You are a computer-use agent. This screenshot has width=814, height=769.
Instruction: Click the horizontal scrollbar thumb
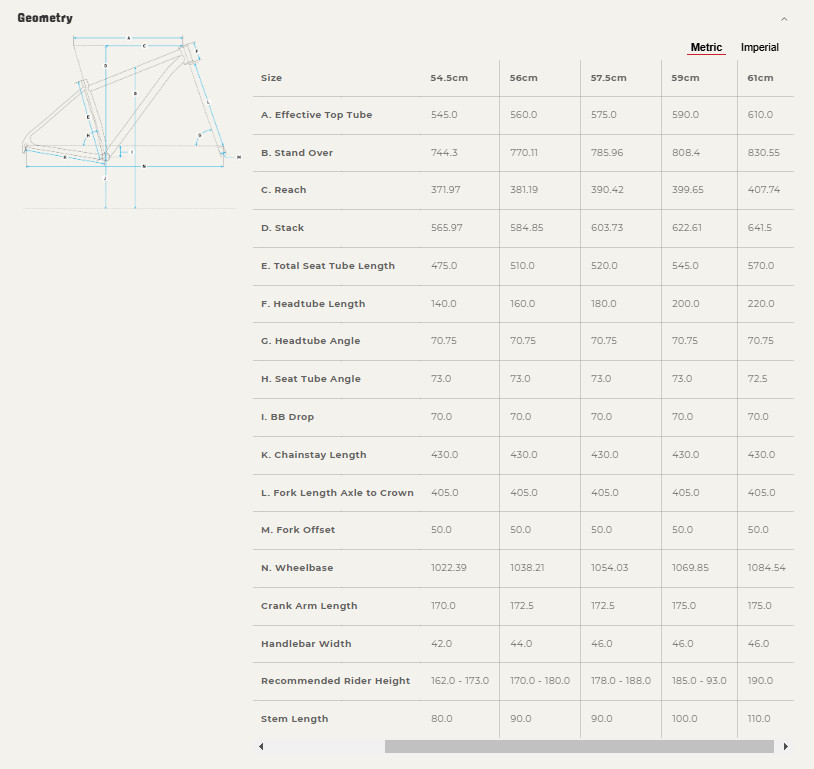[x=578, y=746]
